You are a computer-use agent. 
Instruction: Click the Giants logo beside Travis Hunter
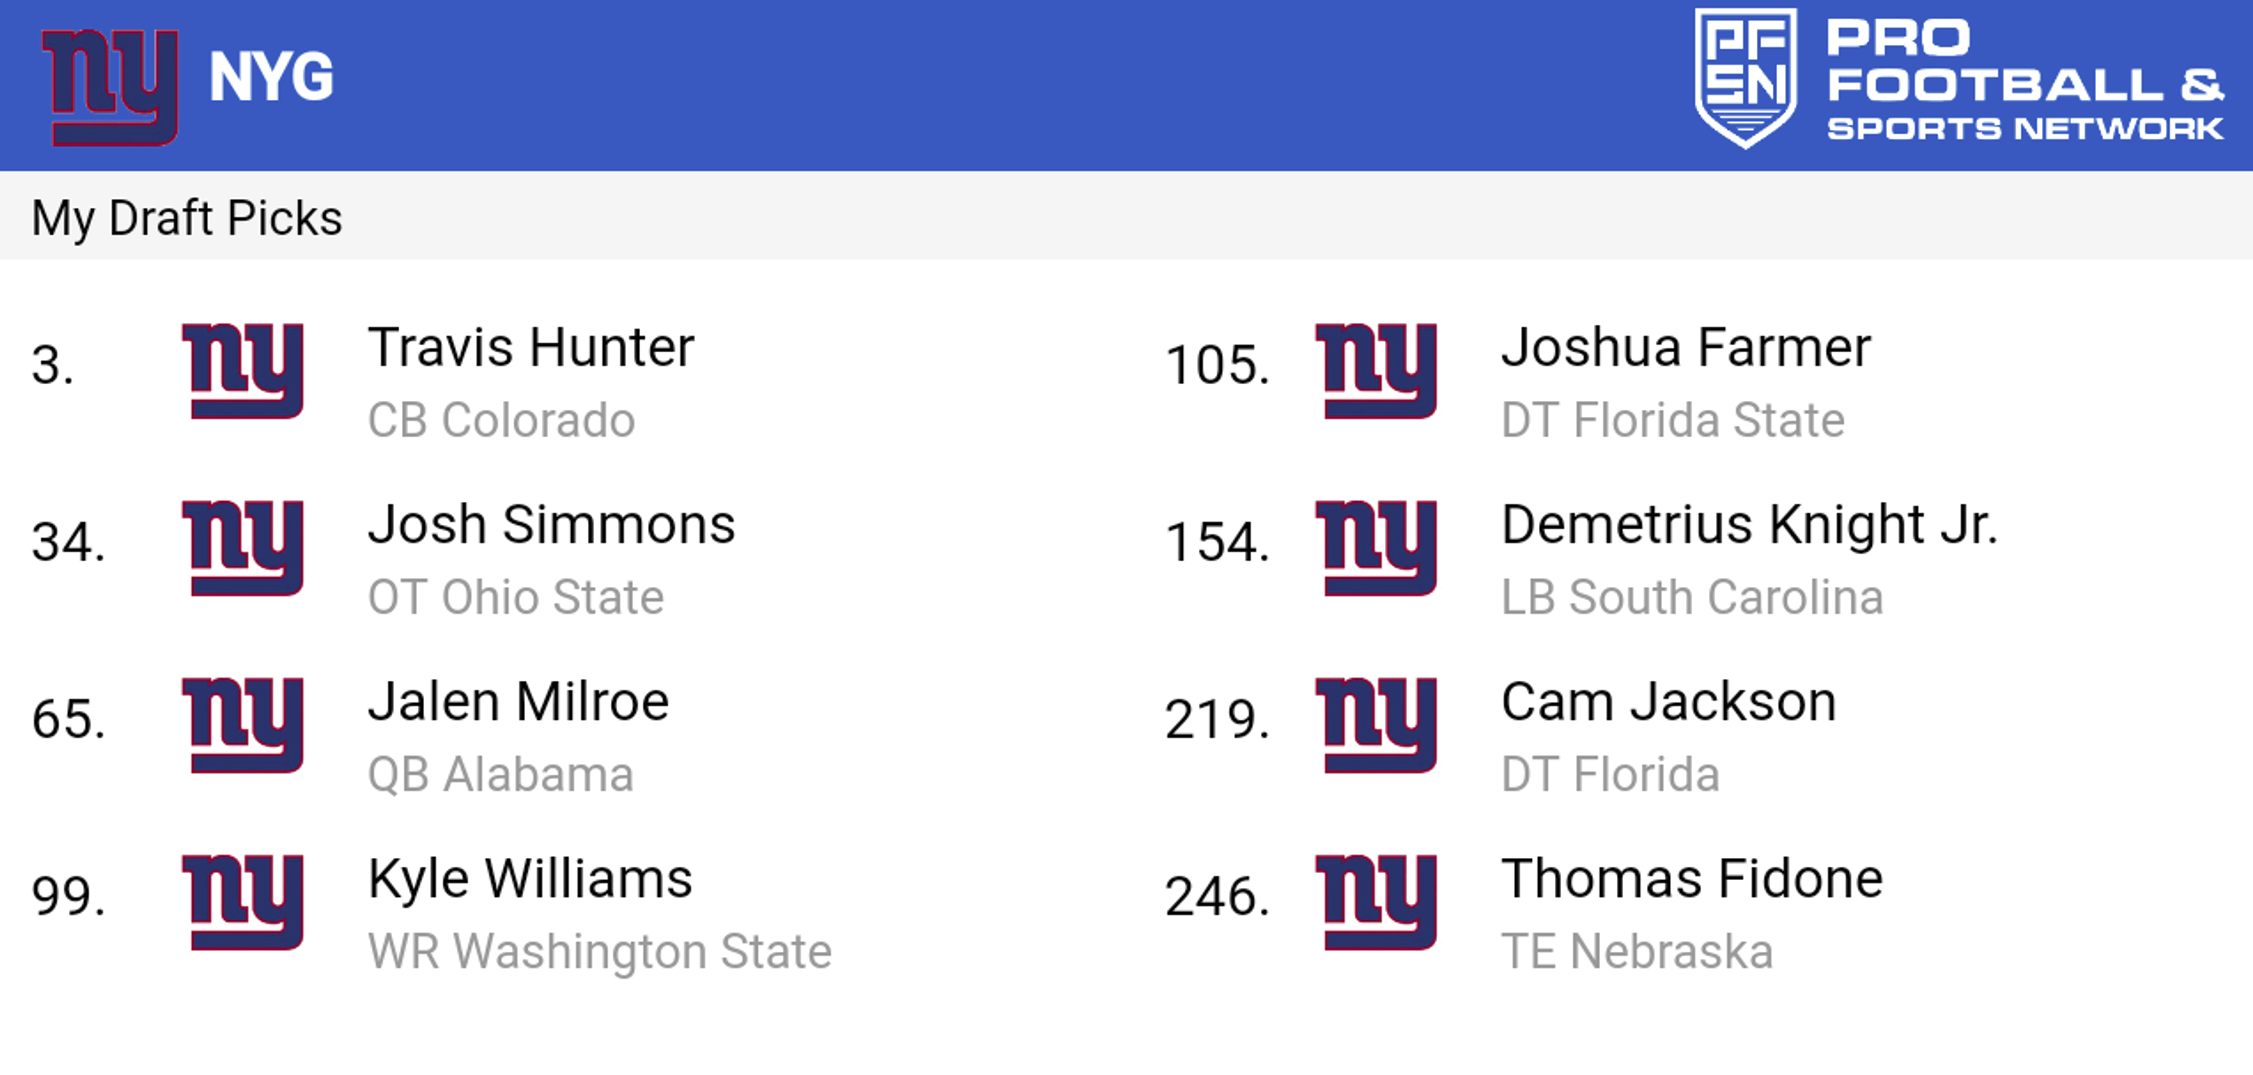tap(243, 370)
